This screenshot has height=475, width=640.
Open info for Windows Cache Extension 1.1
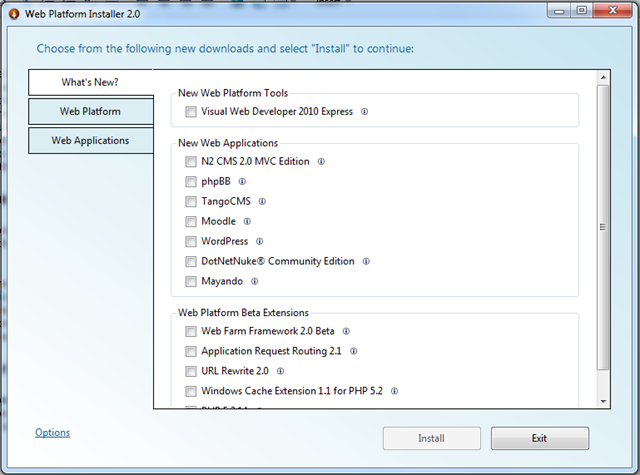coord(394,391)
